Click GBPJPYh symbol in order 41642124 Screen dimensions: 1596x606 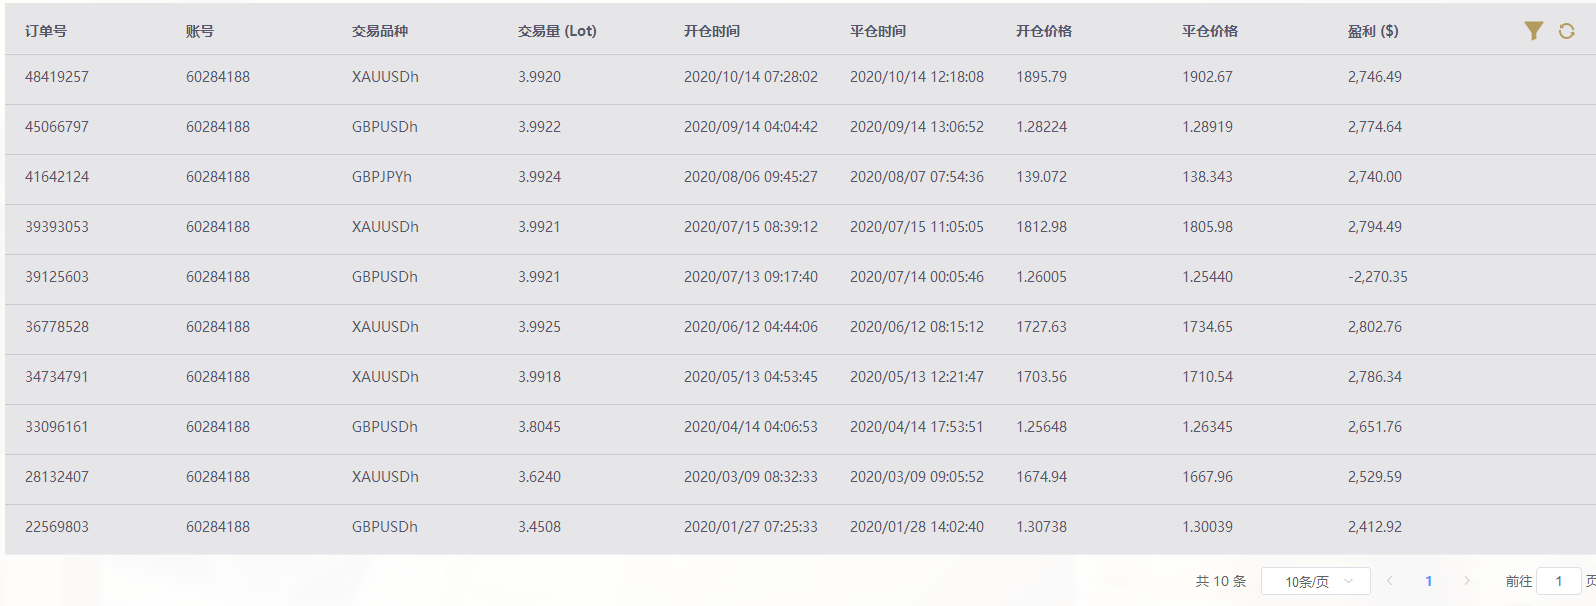(382, 177)
